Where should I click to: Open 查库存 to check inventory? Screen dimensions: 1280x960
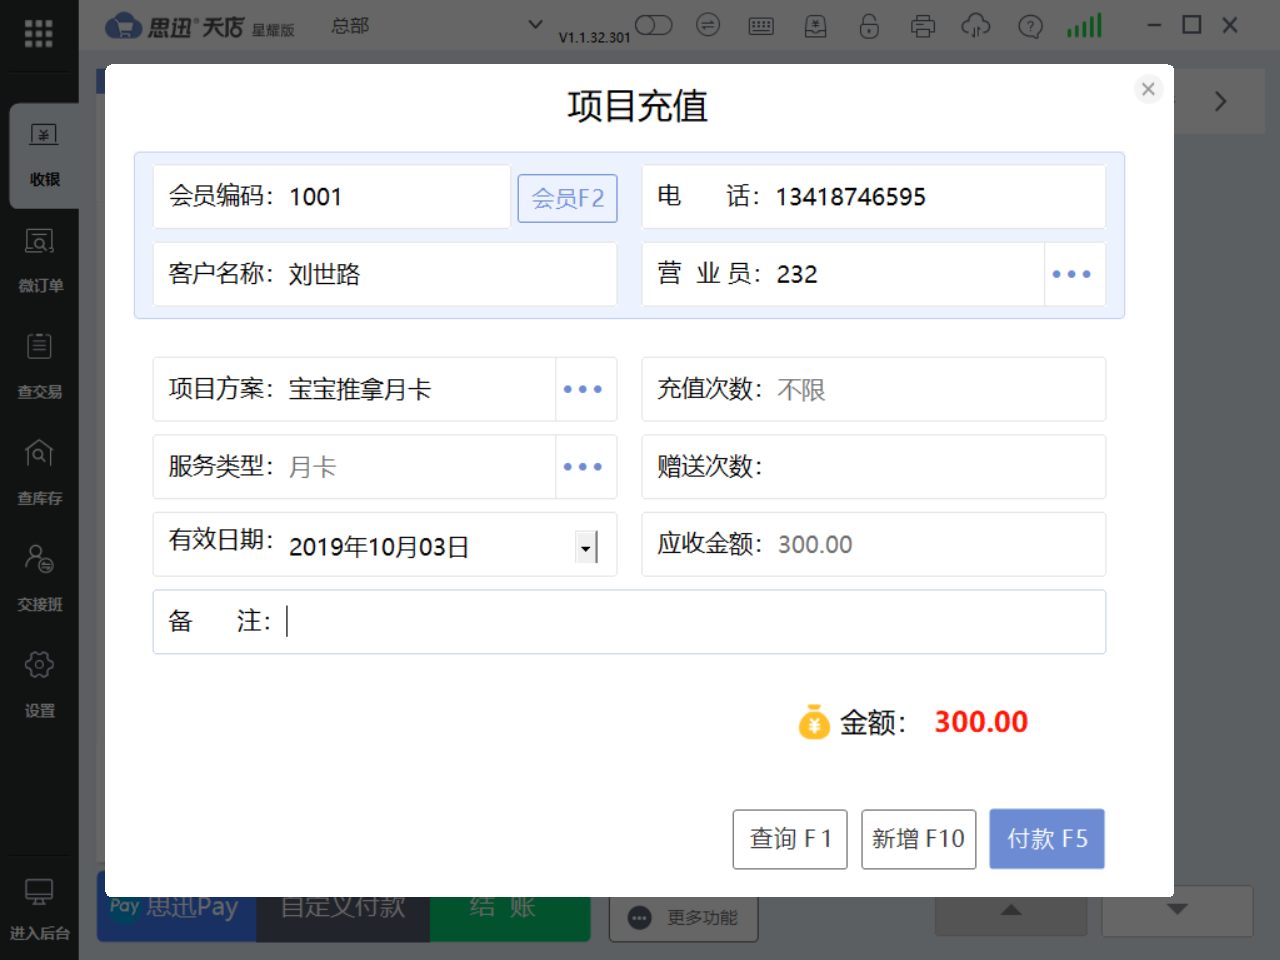click(x=39, y=472)
